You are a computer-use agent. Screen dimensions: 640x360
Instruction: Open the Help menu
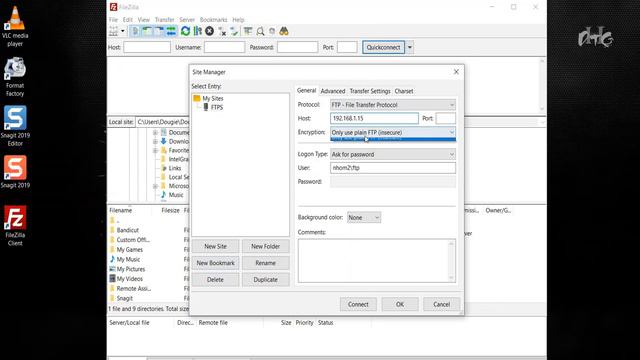(238, 20)
